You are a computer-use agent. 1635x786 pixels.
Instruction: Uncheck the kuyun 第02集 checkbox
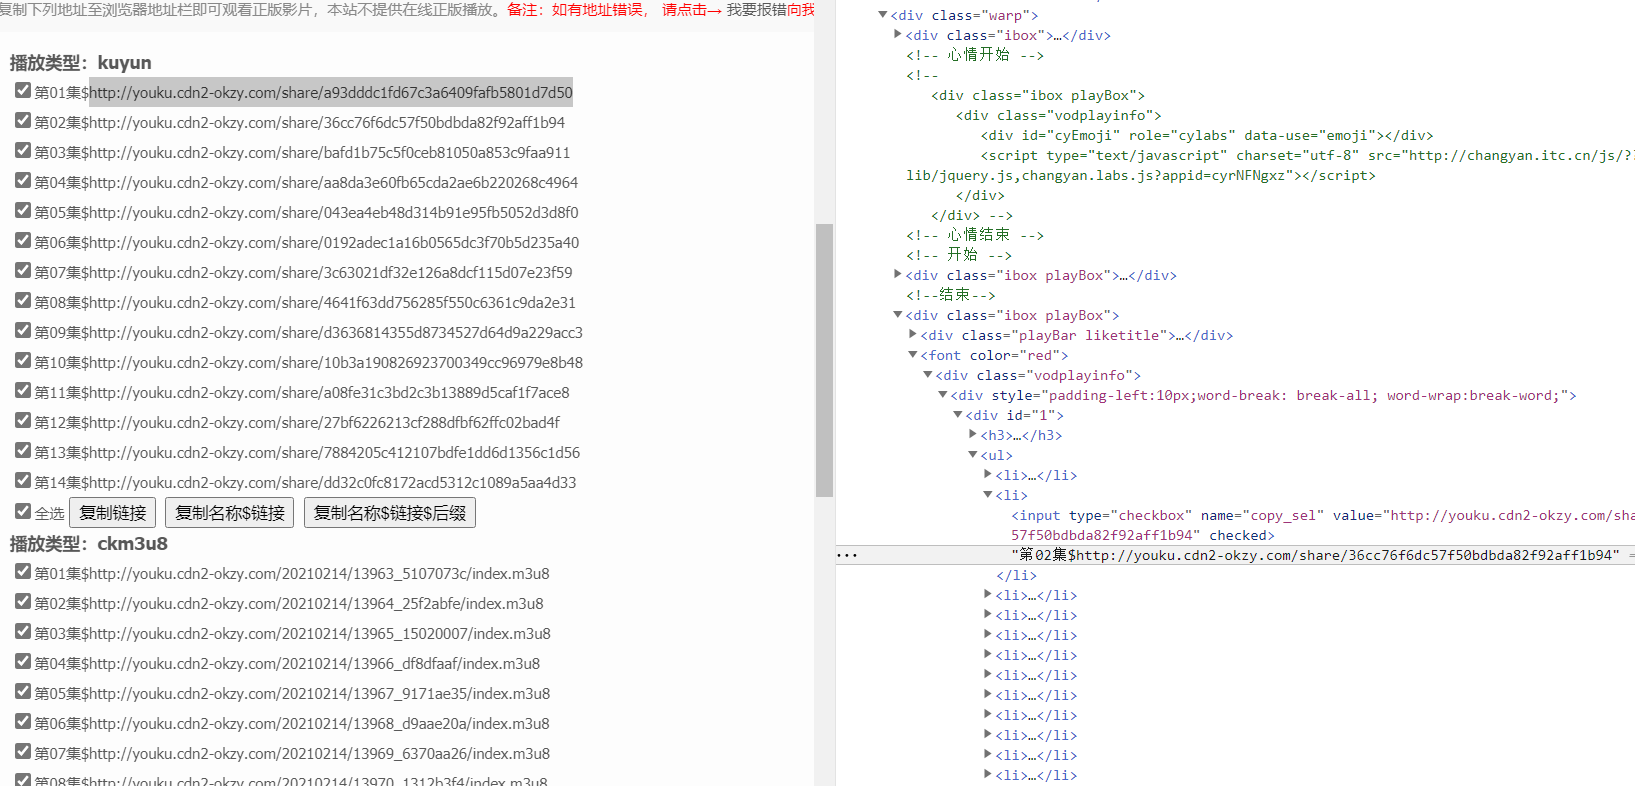point(23,120)
